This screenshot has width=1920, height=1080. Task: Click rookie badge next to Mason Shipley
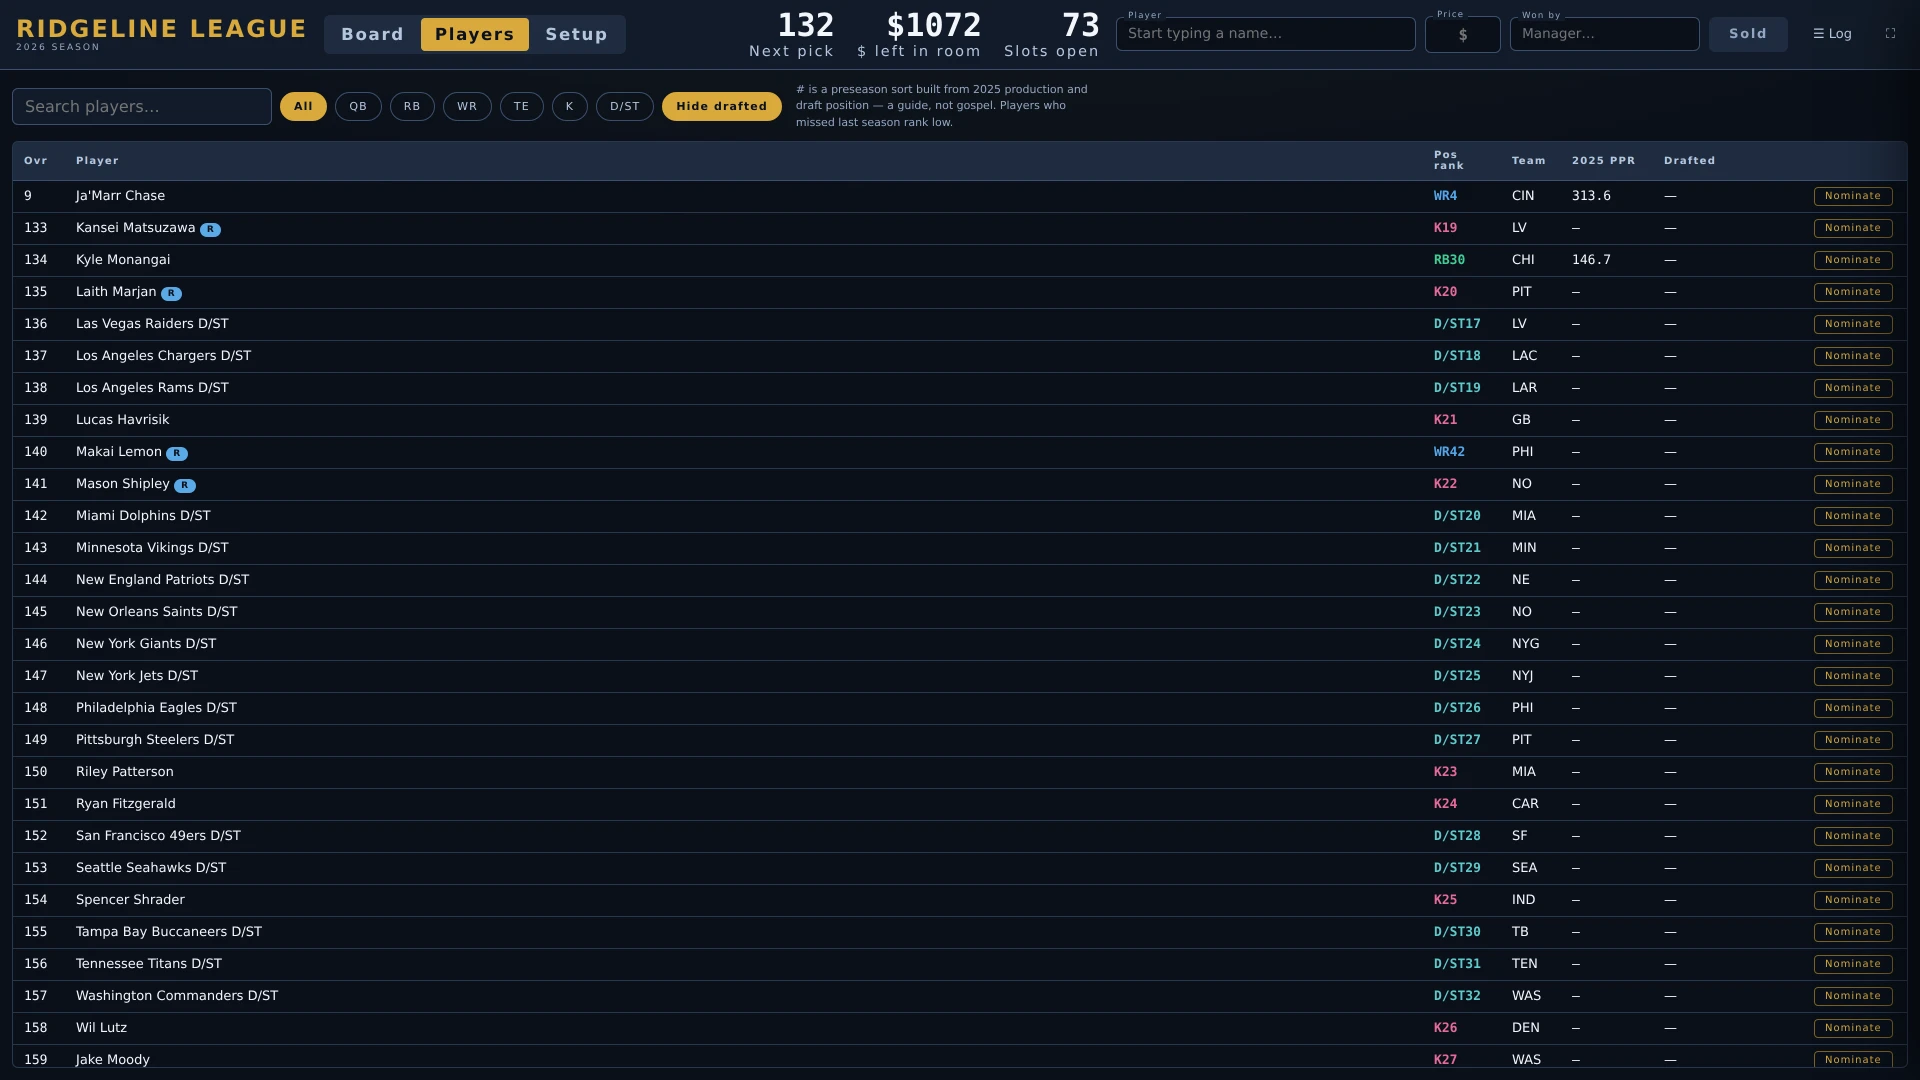coord(185,486)
